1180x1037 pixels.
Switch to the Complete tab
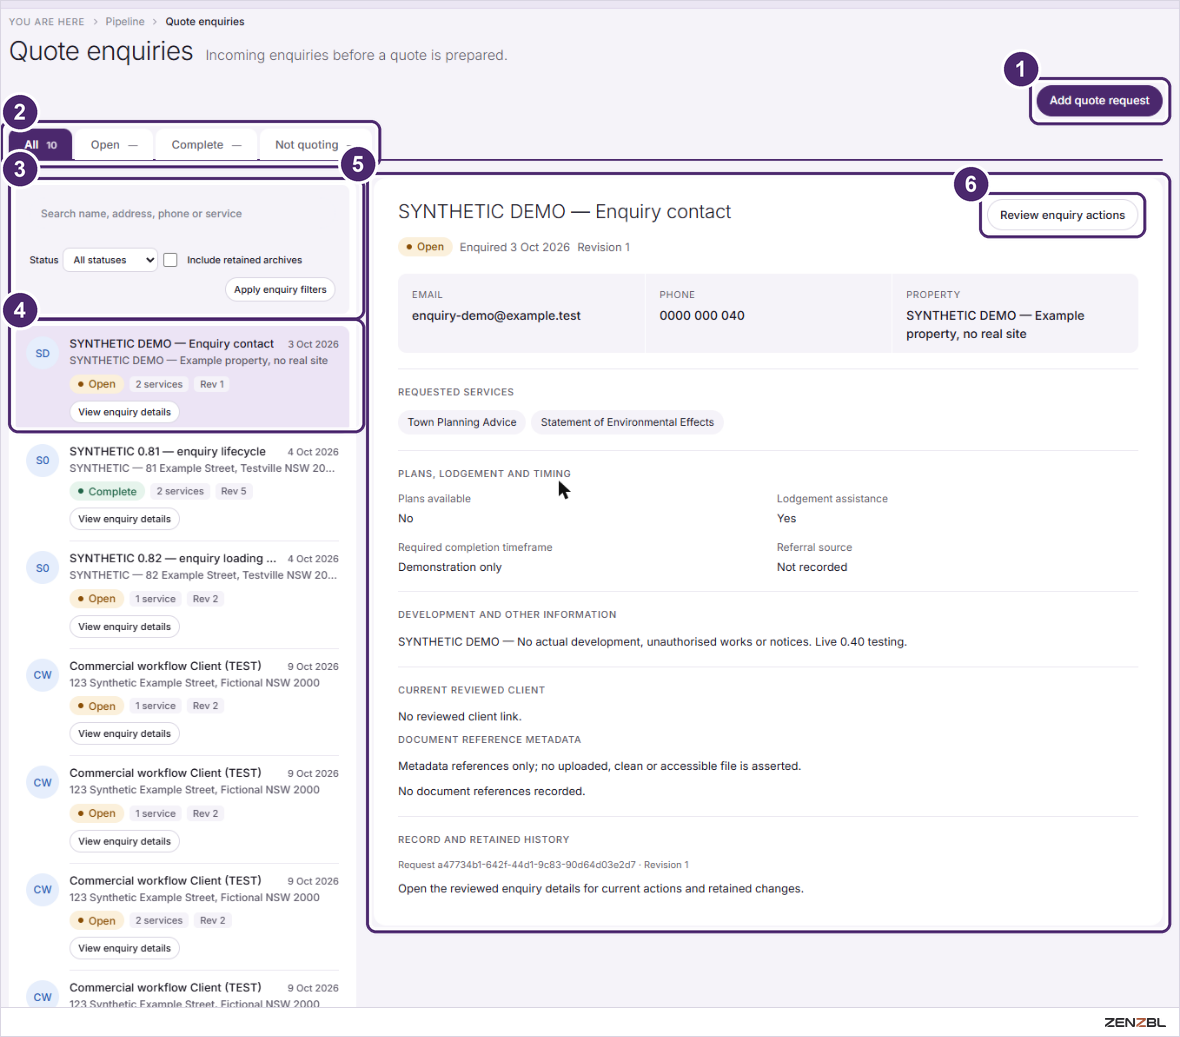coord(205,144)
